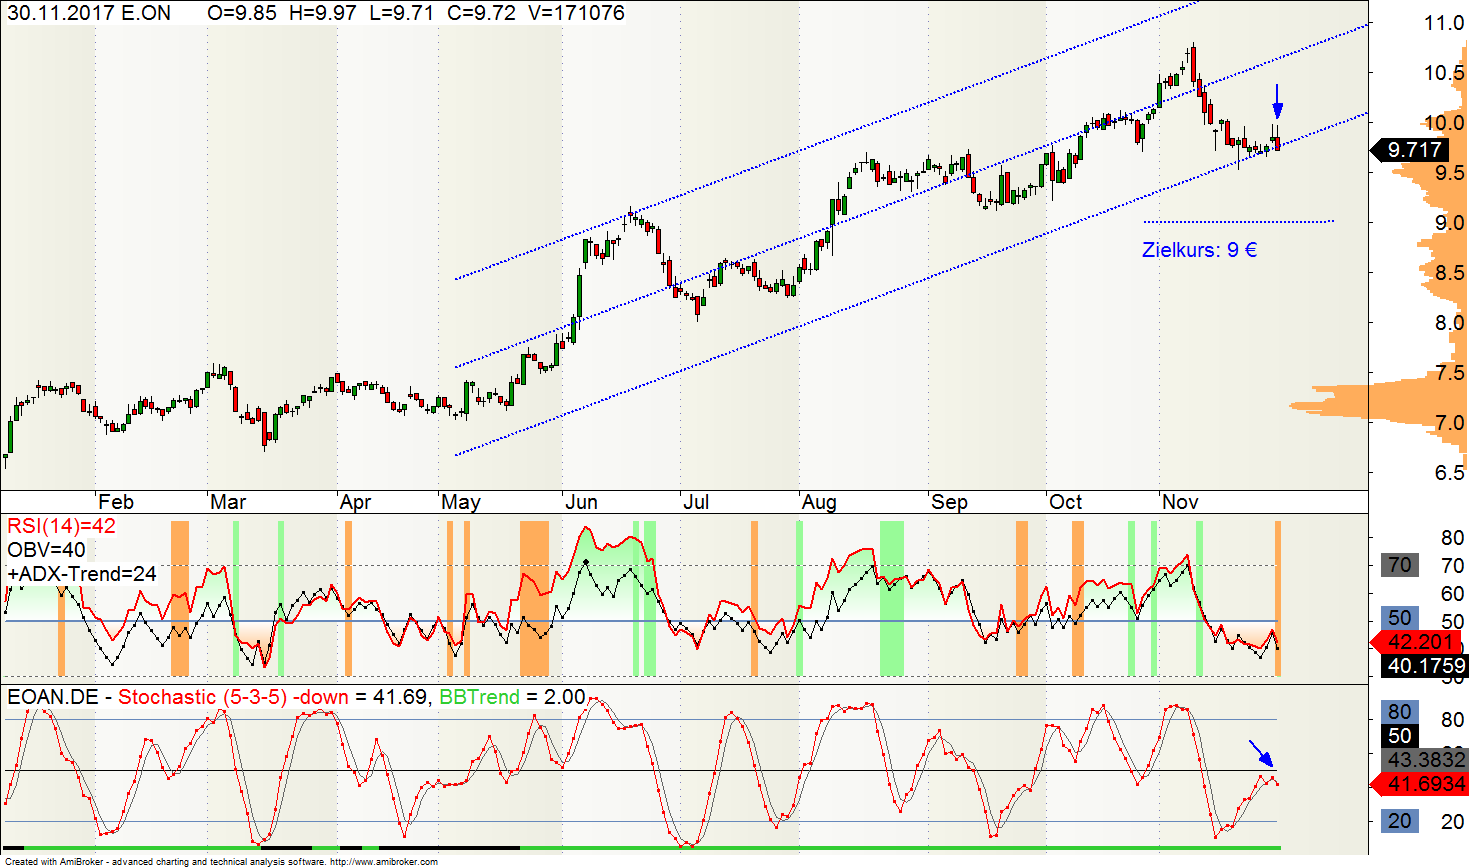Select the low value 'L=9.71'
Screen dimensions: 1469x868
coord(400,13)
